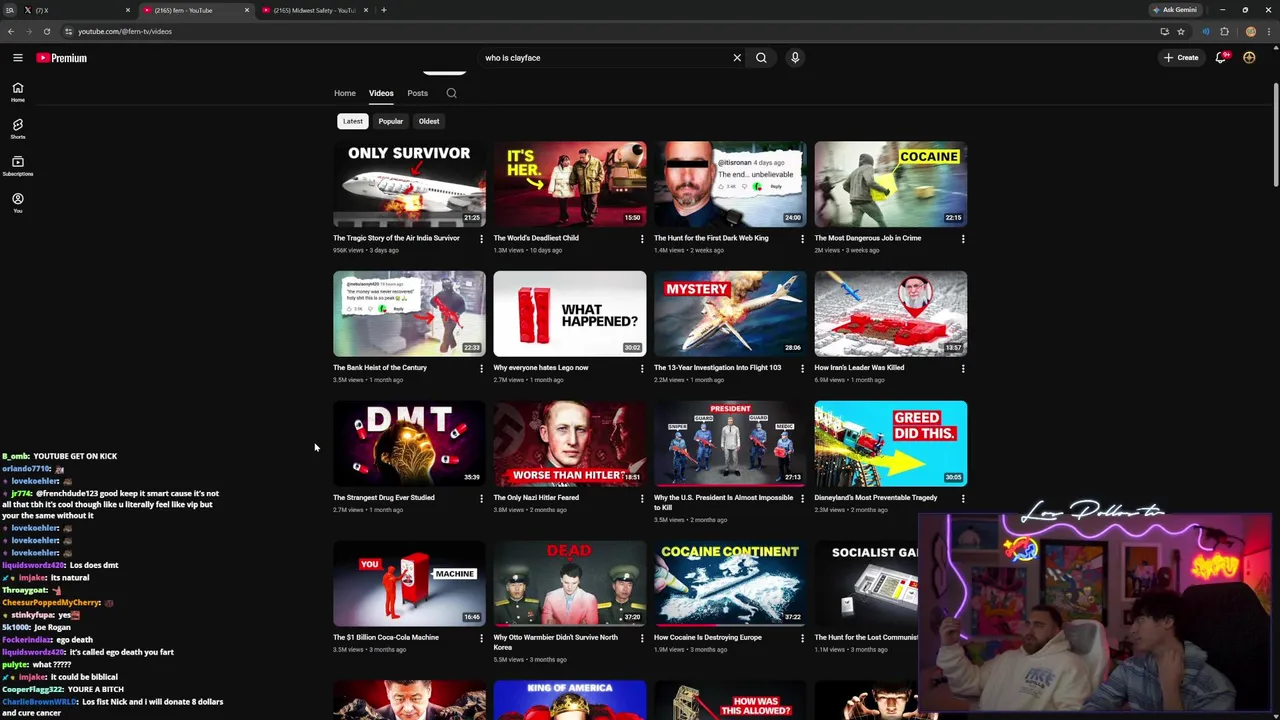Screen dimensions: 1280x720
Task: Open the YouTube hamburger guide menu
Action: tap(17, 58)
